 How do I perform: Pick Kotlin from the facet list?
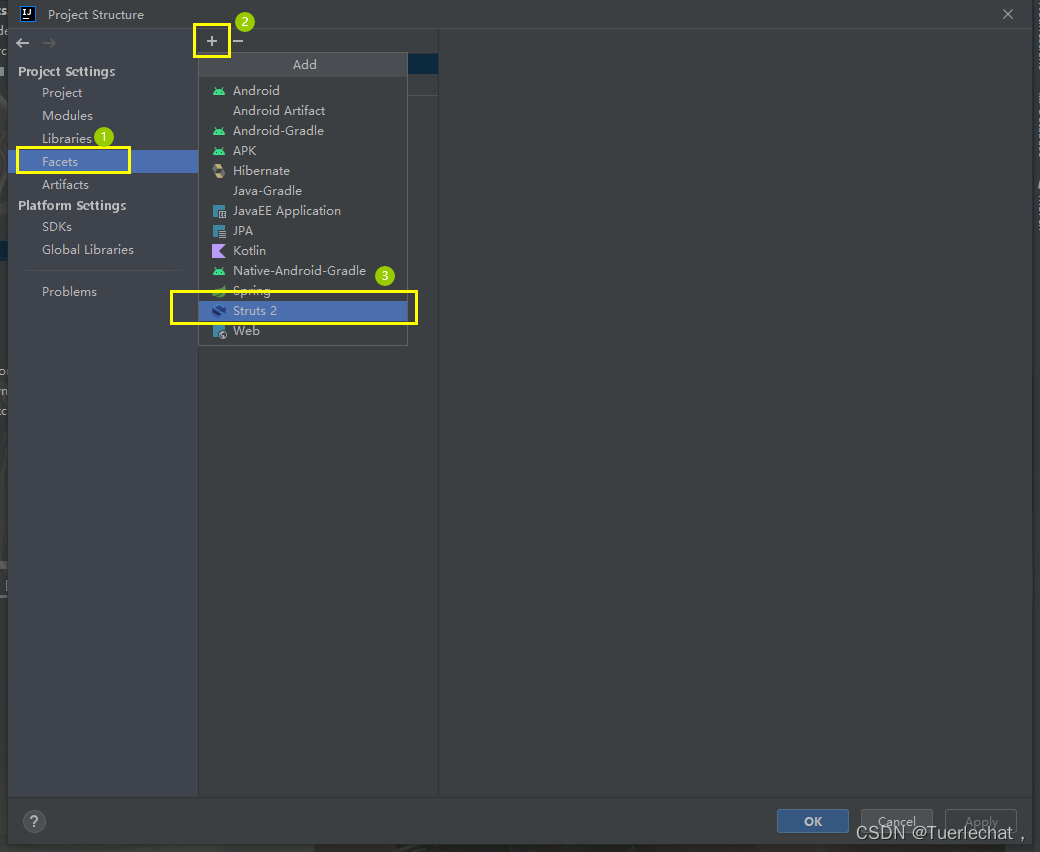303,251
